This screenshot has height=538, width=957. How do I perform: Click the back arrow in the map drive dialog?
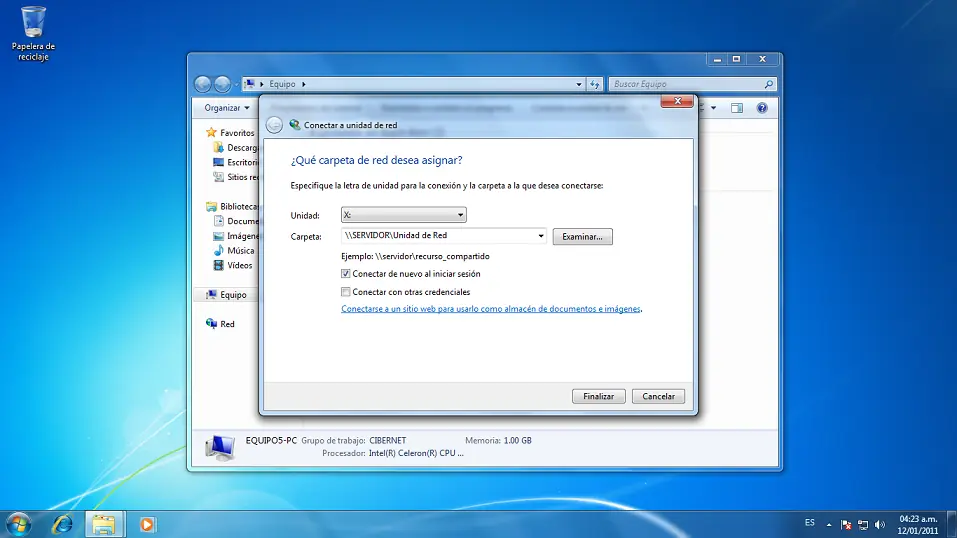(x=274, y=125)
